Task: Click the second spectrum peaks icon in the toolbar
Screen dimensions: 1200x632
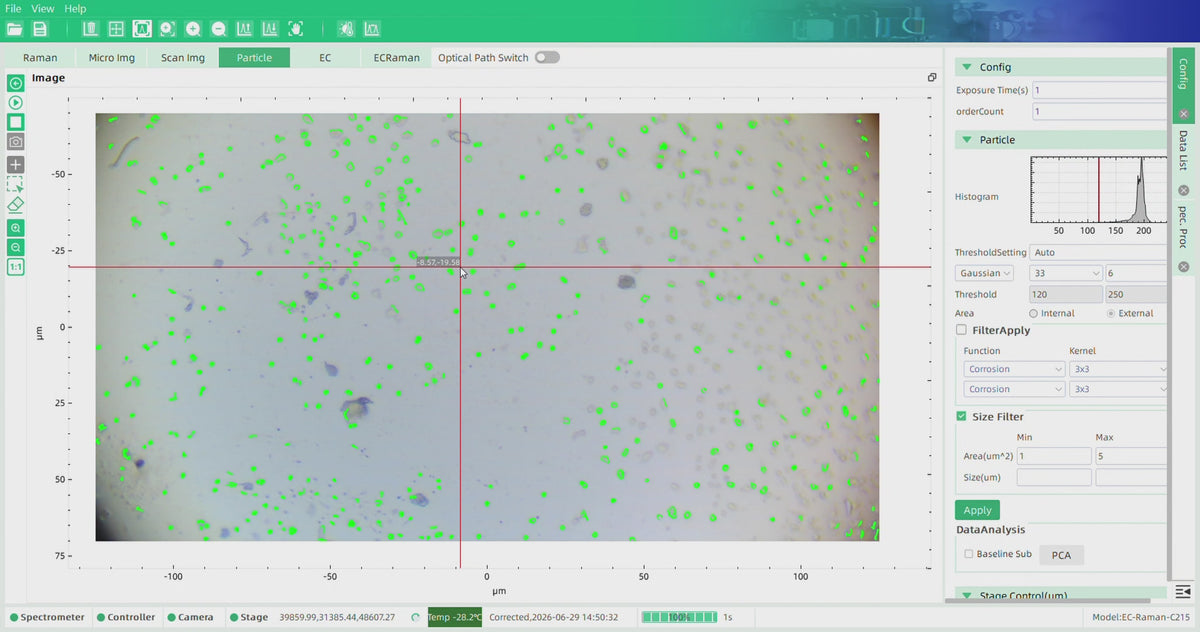Action: 270,29
